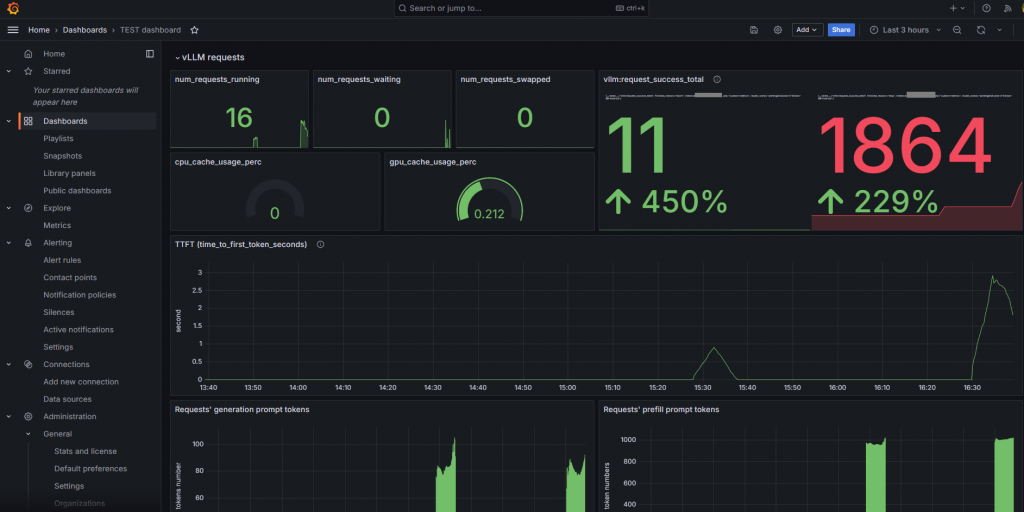Viewport: 1024px width, 512px height.
Task: Click the Home house icon in sidebar
Action: pyautogui.click(x=27, y=54)
